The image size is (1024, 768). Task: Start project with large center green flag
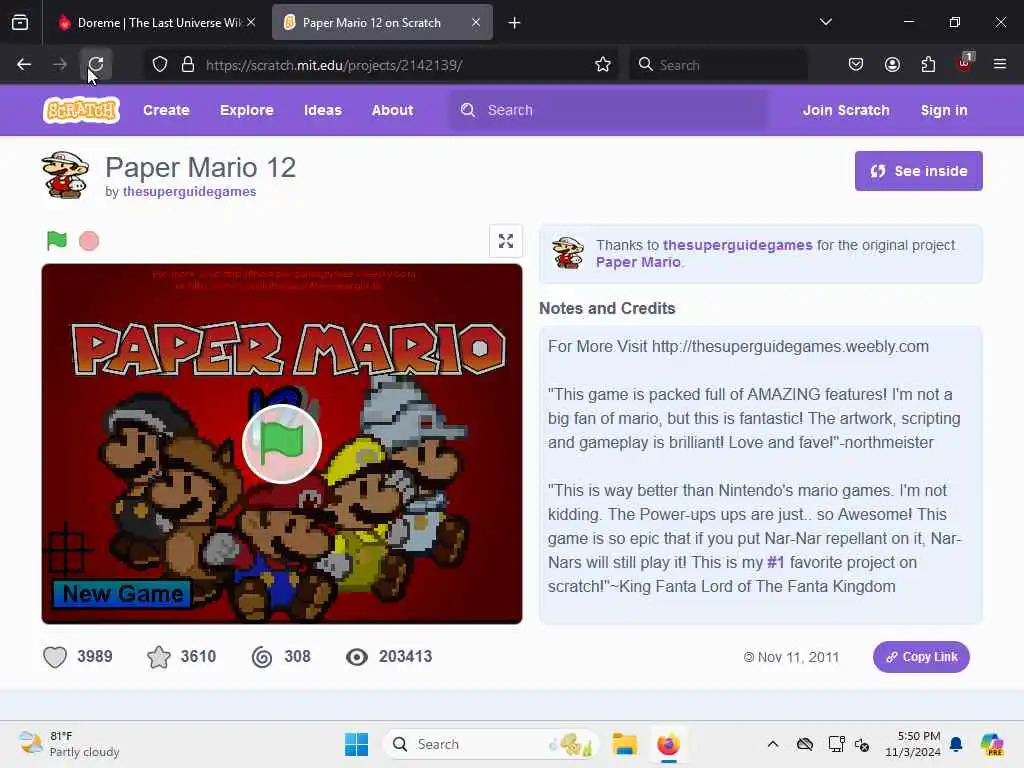point(282,444)
